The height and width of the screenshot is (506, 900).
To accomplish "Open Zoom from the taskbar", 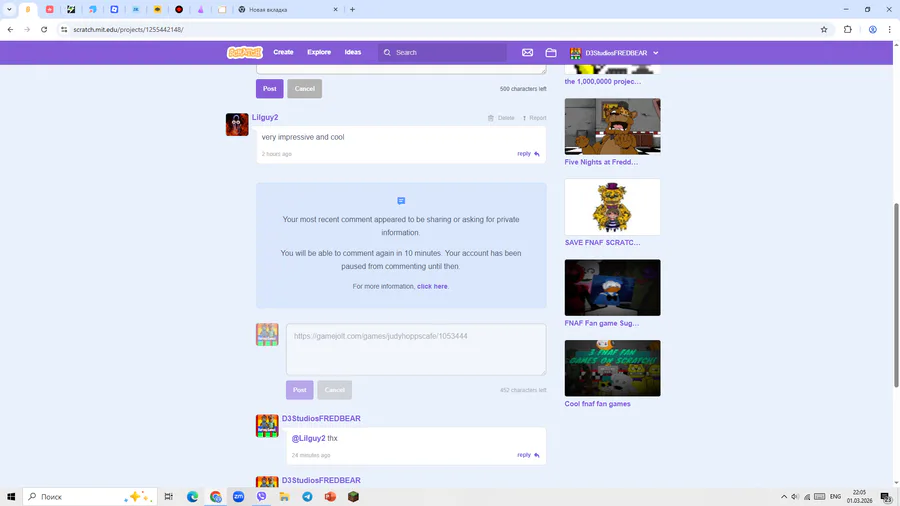I will (x=238, y=496).
